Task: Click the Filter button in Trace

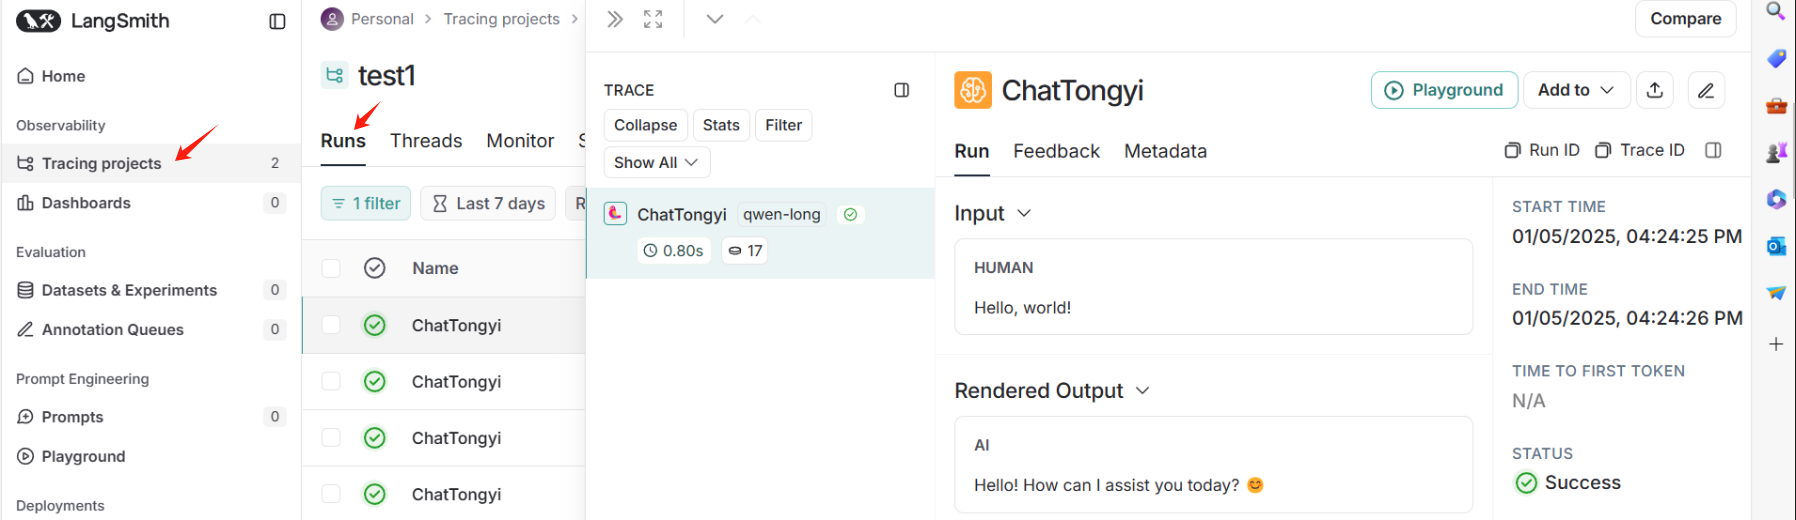Action: click(x=783, y=125)
